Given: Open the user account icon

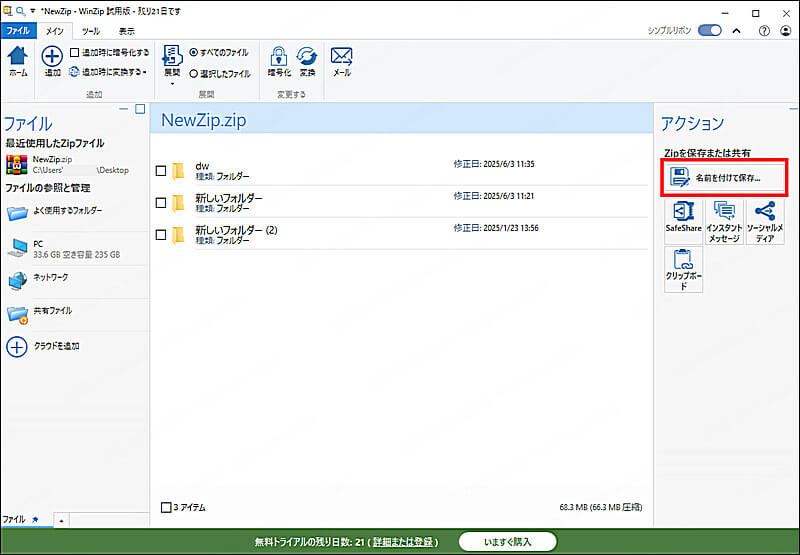Looking at the screenshot, I should tap(786, 31).
